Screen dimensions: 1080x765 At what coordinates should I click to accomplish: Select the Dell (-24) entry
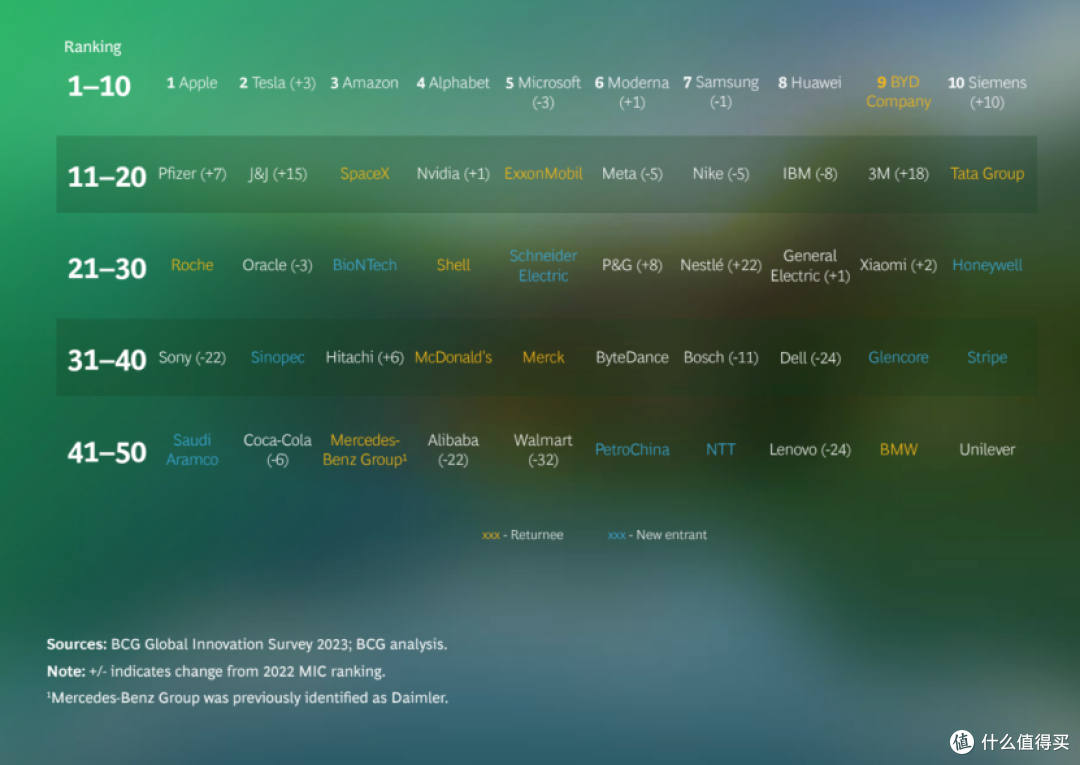[809, 357]
